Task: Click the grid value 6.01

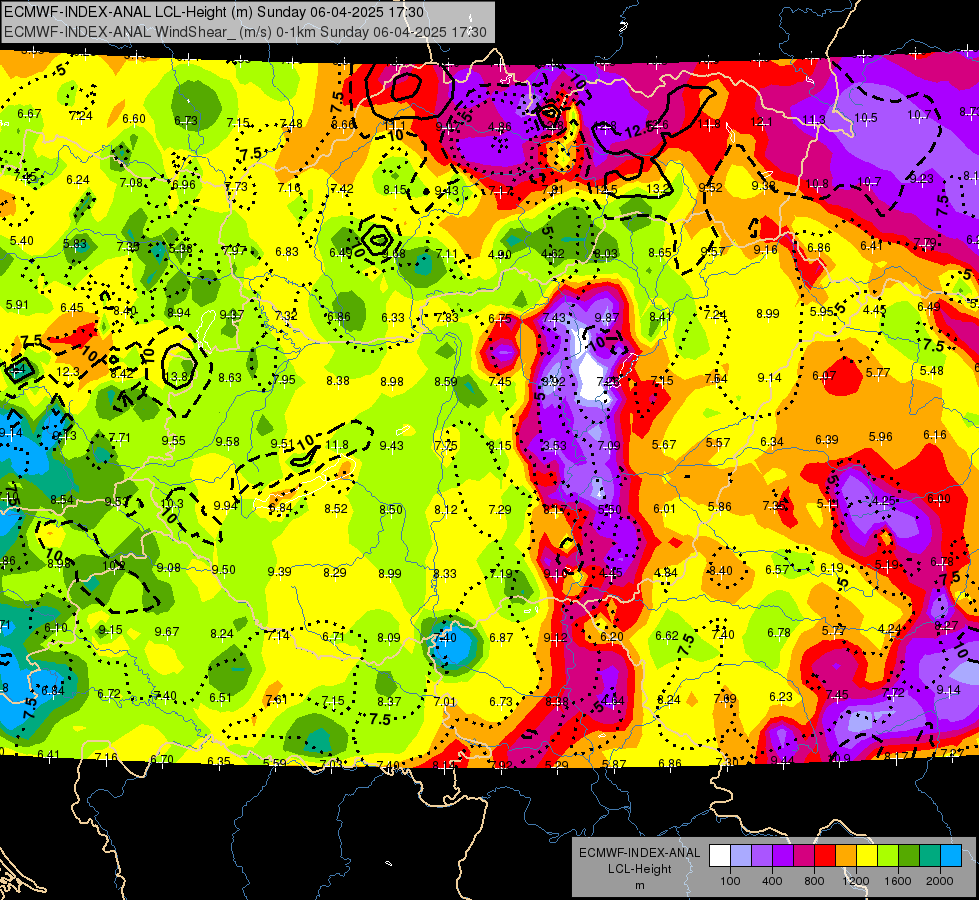Action: pyautogui.click(x=664, y=508)
